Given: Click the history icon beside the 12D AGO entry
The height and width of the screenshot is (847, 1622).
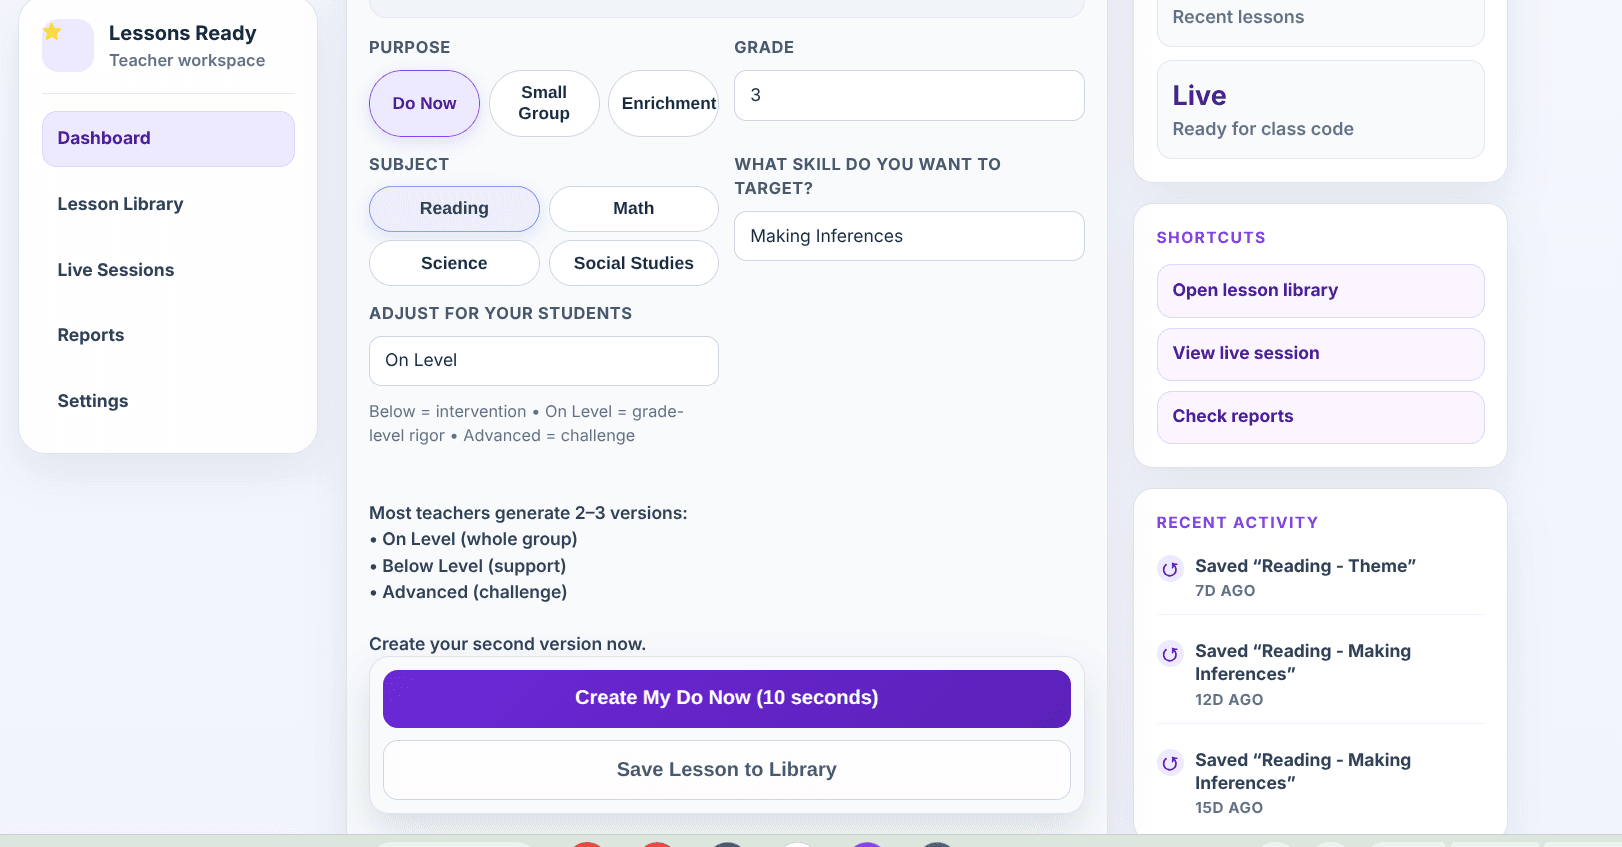Looking at the screenshot, I should coord(1169,653).
